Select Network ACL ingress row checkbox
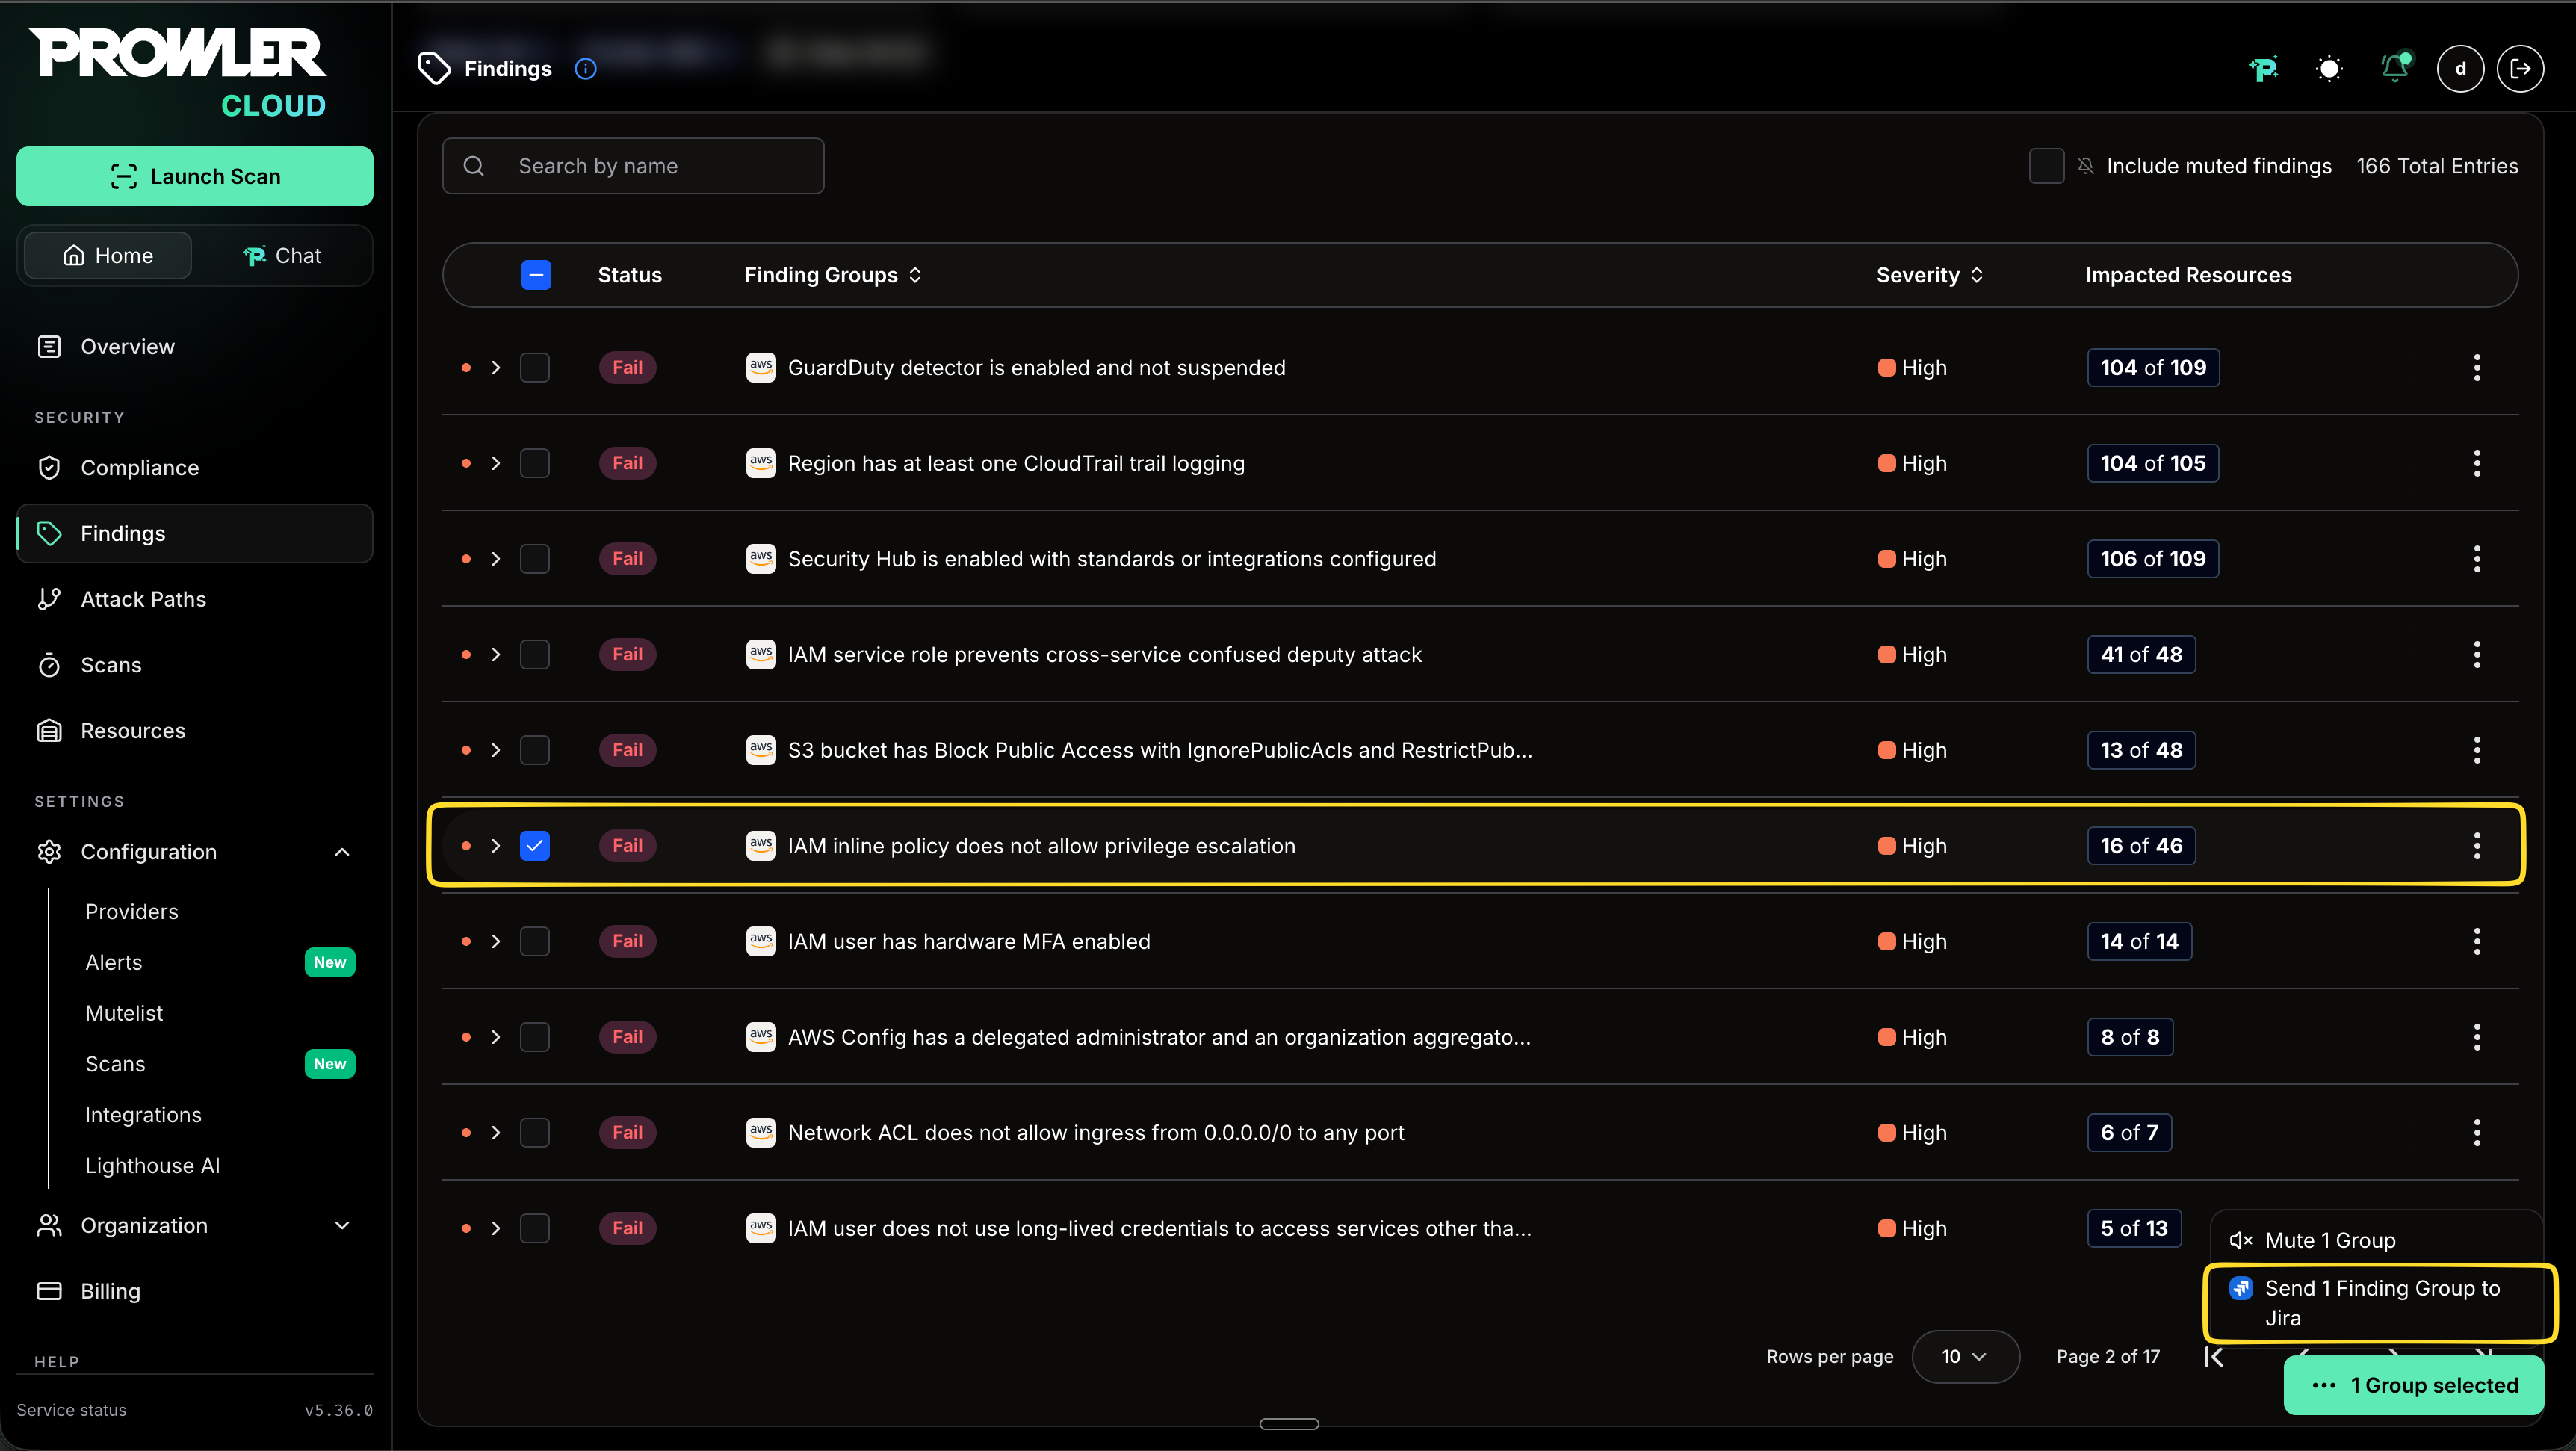 [535, 1133]
